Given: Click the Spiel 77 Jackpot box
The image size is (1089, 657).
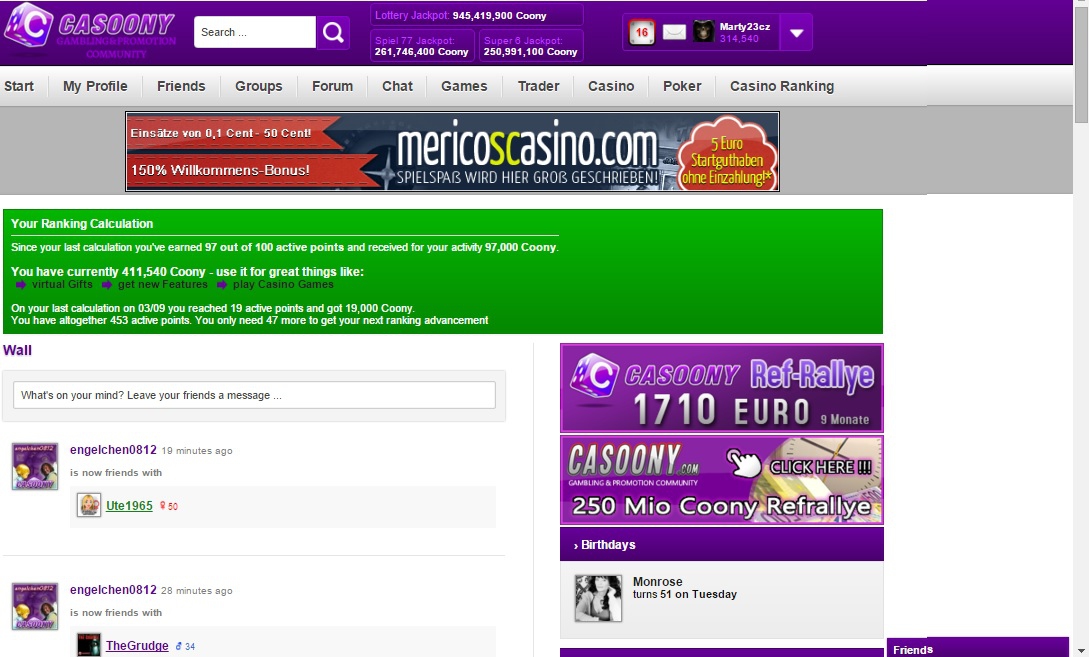Looking at the screenshot, I should pos(422,46).
